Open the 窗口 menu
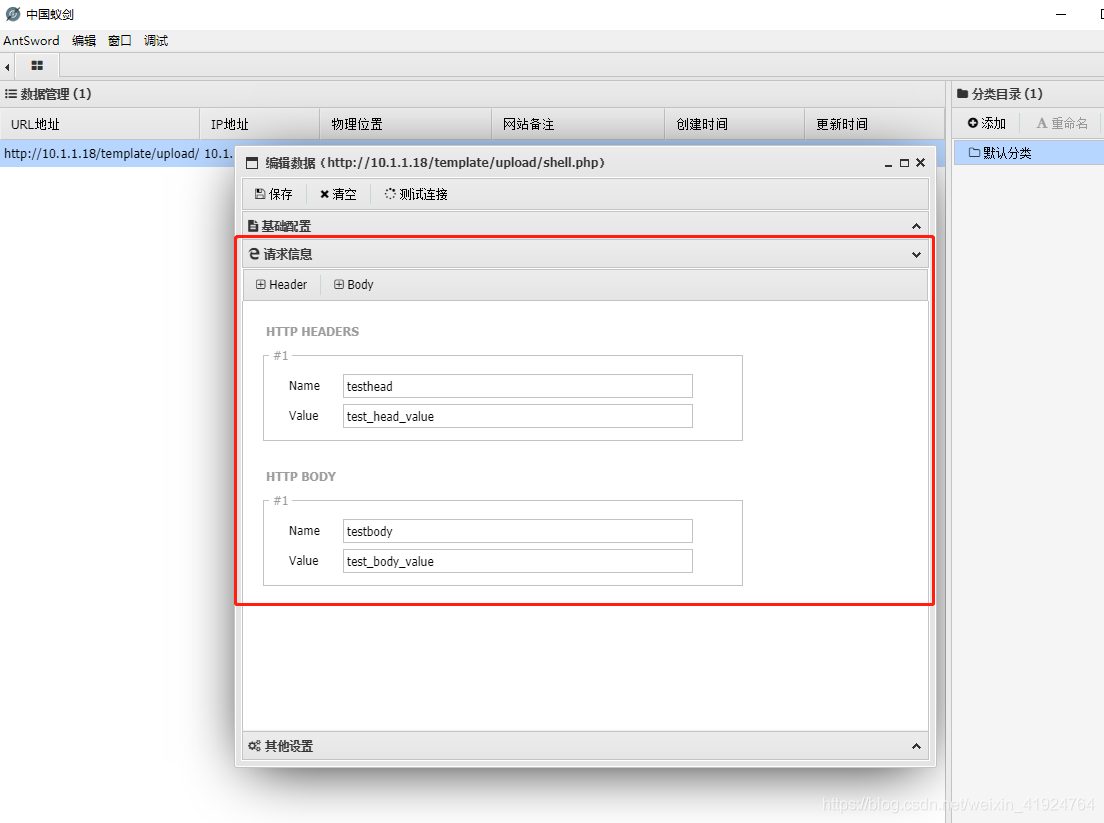This screenshot has width=1104, height=823. pyautogui.click(x=120, y=41)
